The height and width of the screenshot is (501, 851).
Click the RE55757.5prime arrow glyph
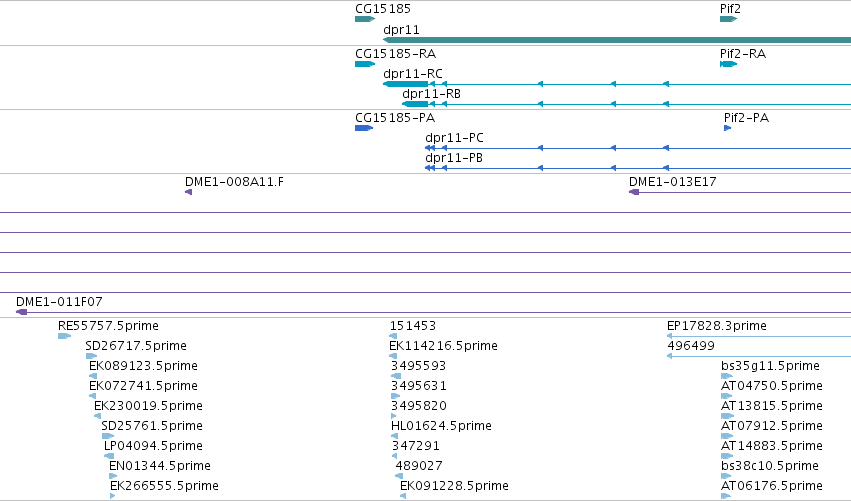(65, 336)
